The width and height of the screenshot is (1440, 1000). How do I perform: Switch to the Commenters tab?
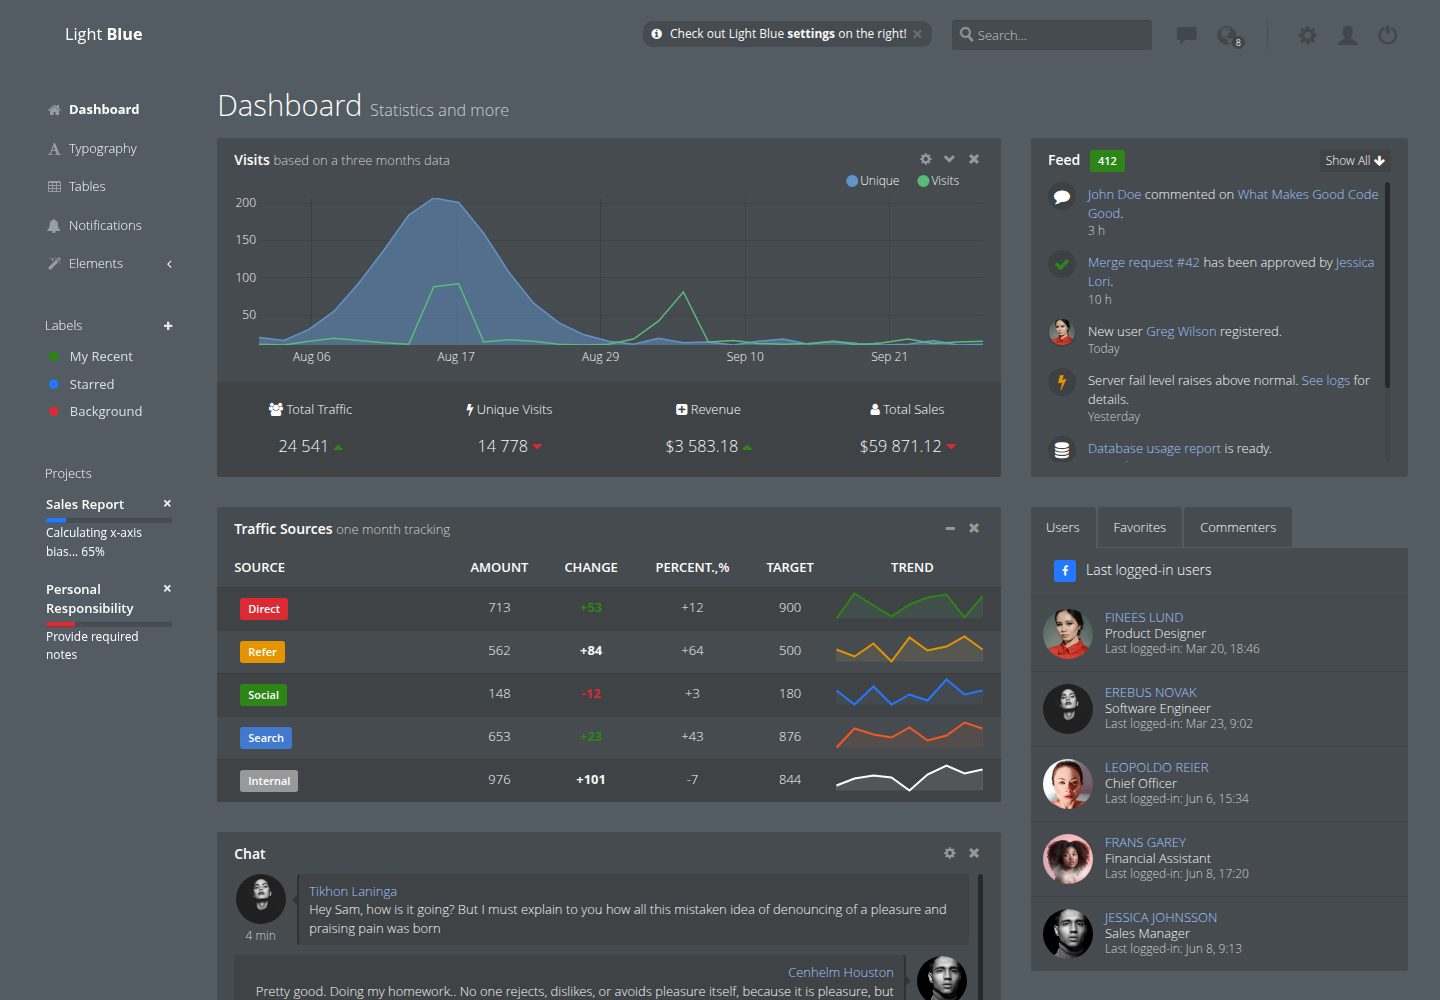click(1238, 528)
